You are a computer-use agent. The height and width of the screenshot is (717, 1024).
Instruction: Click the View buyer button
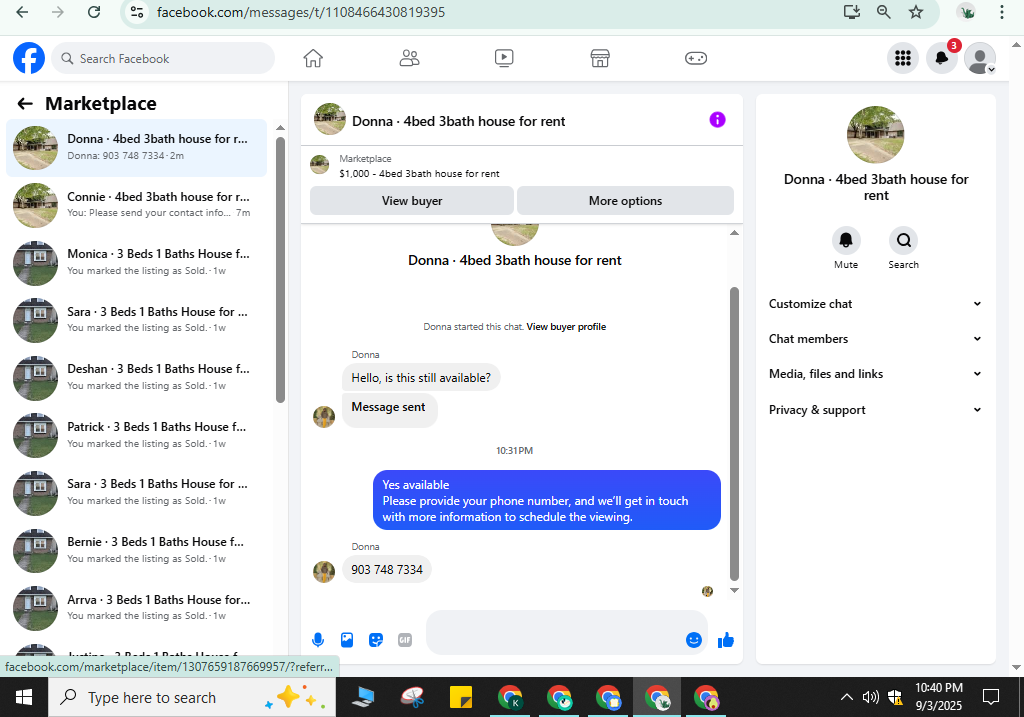tap(411, 200)
